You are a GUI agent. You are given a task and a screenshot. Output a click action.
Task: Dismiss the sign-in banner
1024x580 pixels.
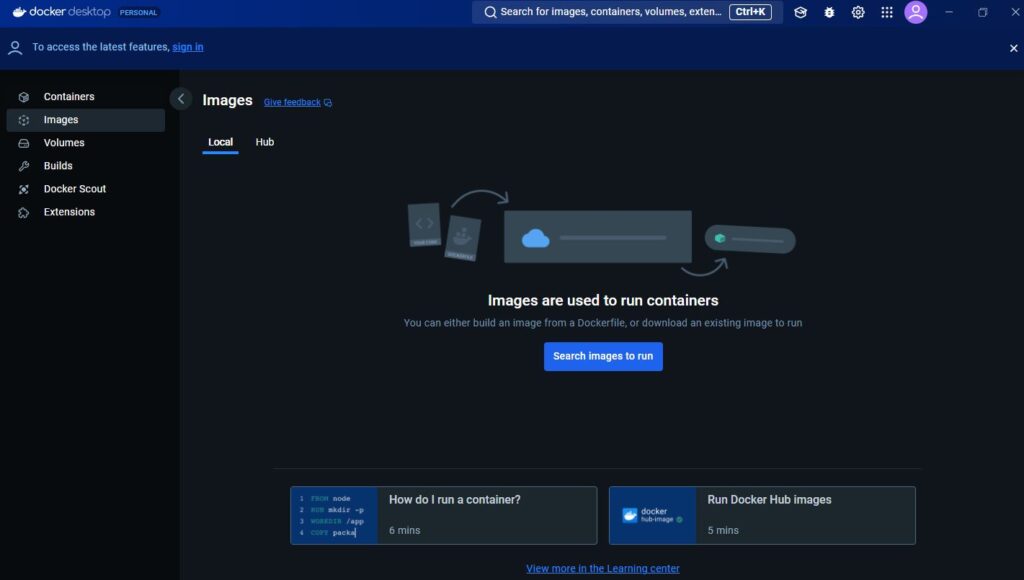coord(1013,48)
